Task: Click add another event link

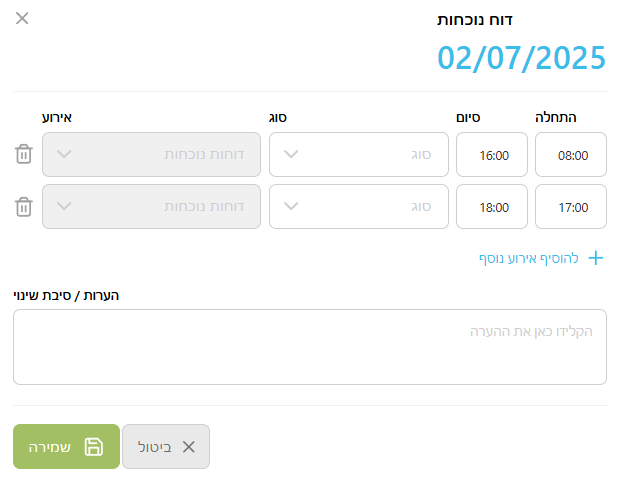Action: pyautogui.click(x=528, y=258)
